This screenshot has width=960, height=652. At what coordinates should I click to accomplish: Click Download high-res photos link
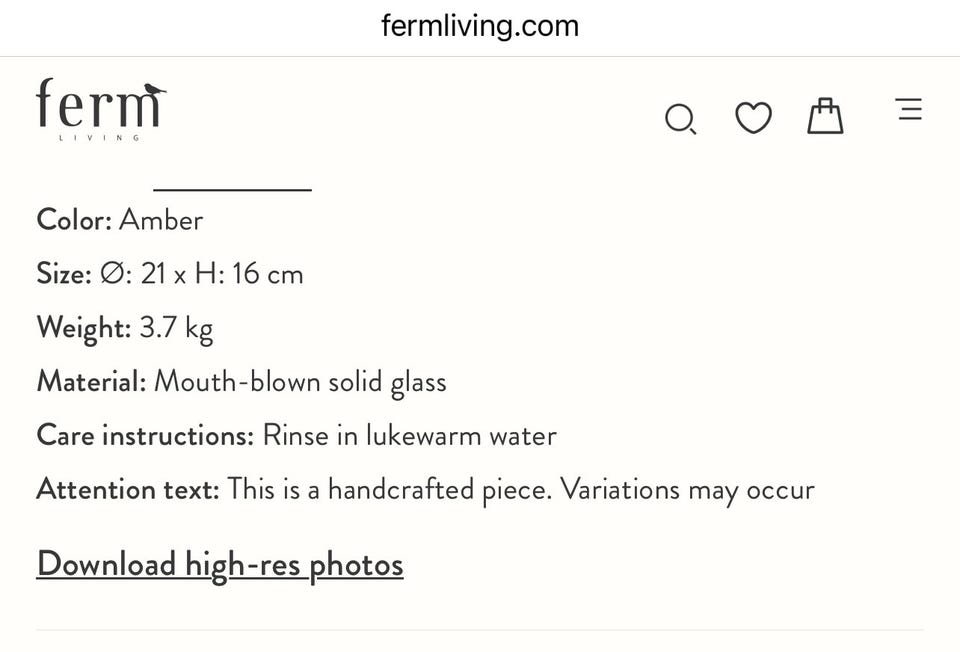220,564
